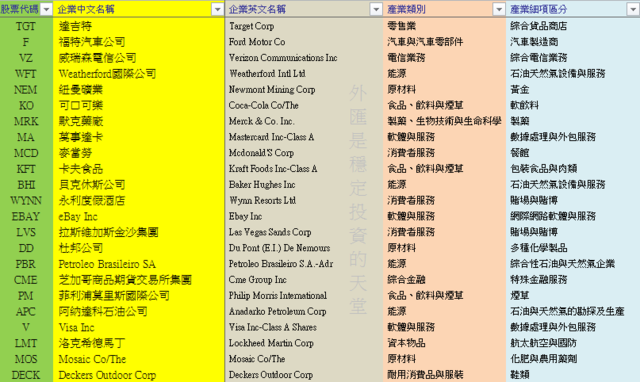Select the 產業類別 header cell
The image size is (640, 382).
coord(444,9)
